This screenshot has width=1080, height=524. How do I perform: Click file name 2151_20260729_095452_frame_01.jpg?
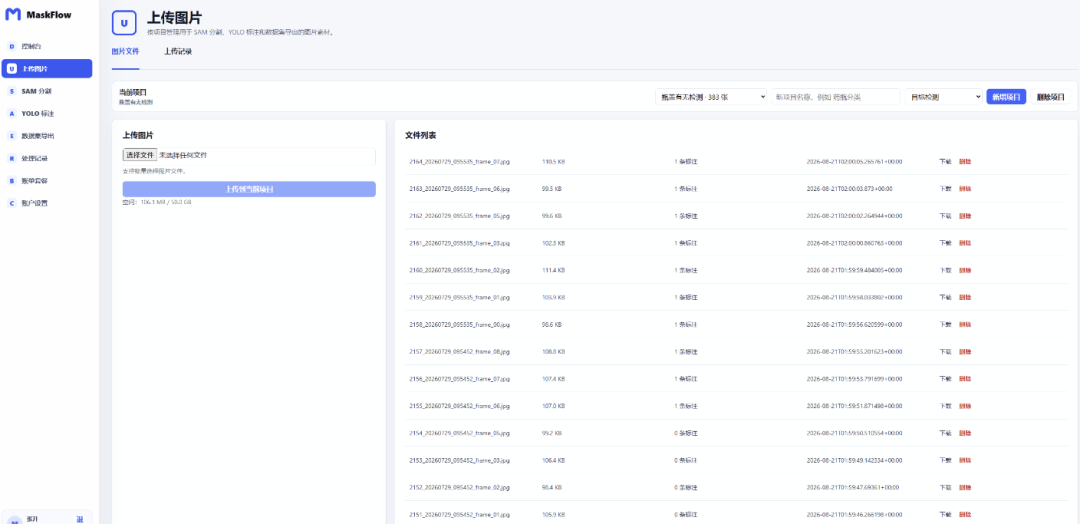459,514
